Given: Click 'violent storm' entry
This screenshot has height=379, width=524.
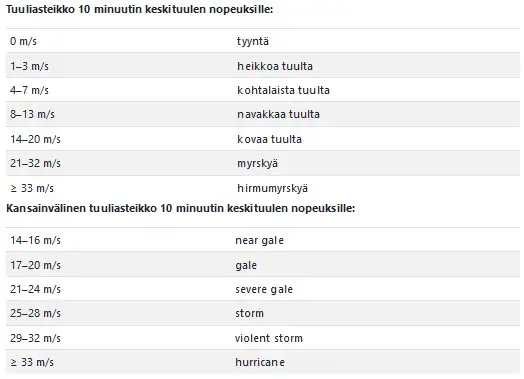Looking at the screenshot, I should pyautogui.click(x=268, y=338).
